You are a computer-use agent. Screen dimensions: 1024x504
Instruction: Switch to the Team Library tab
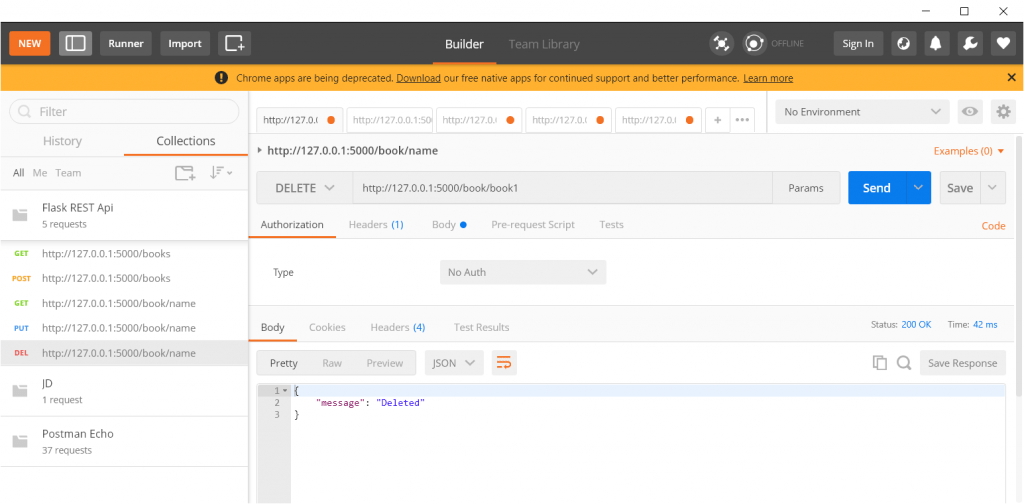[544, 44]
